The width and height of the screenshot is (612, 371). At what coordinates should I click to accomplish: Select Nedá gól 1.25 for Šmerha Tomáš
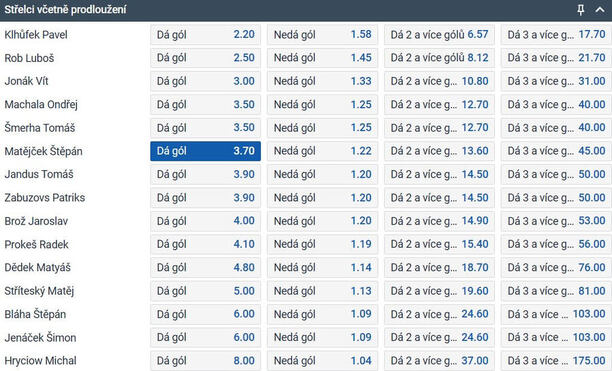(322, 128)
